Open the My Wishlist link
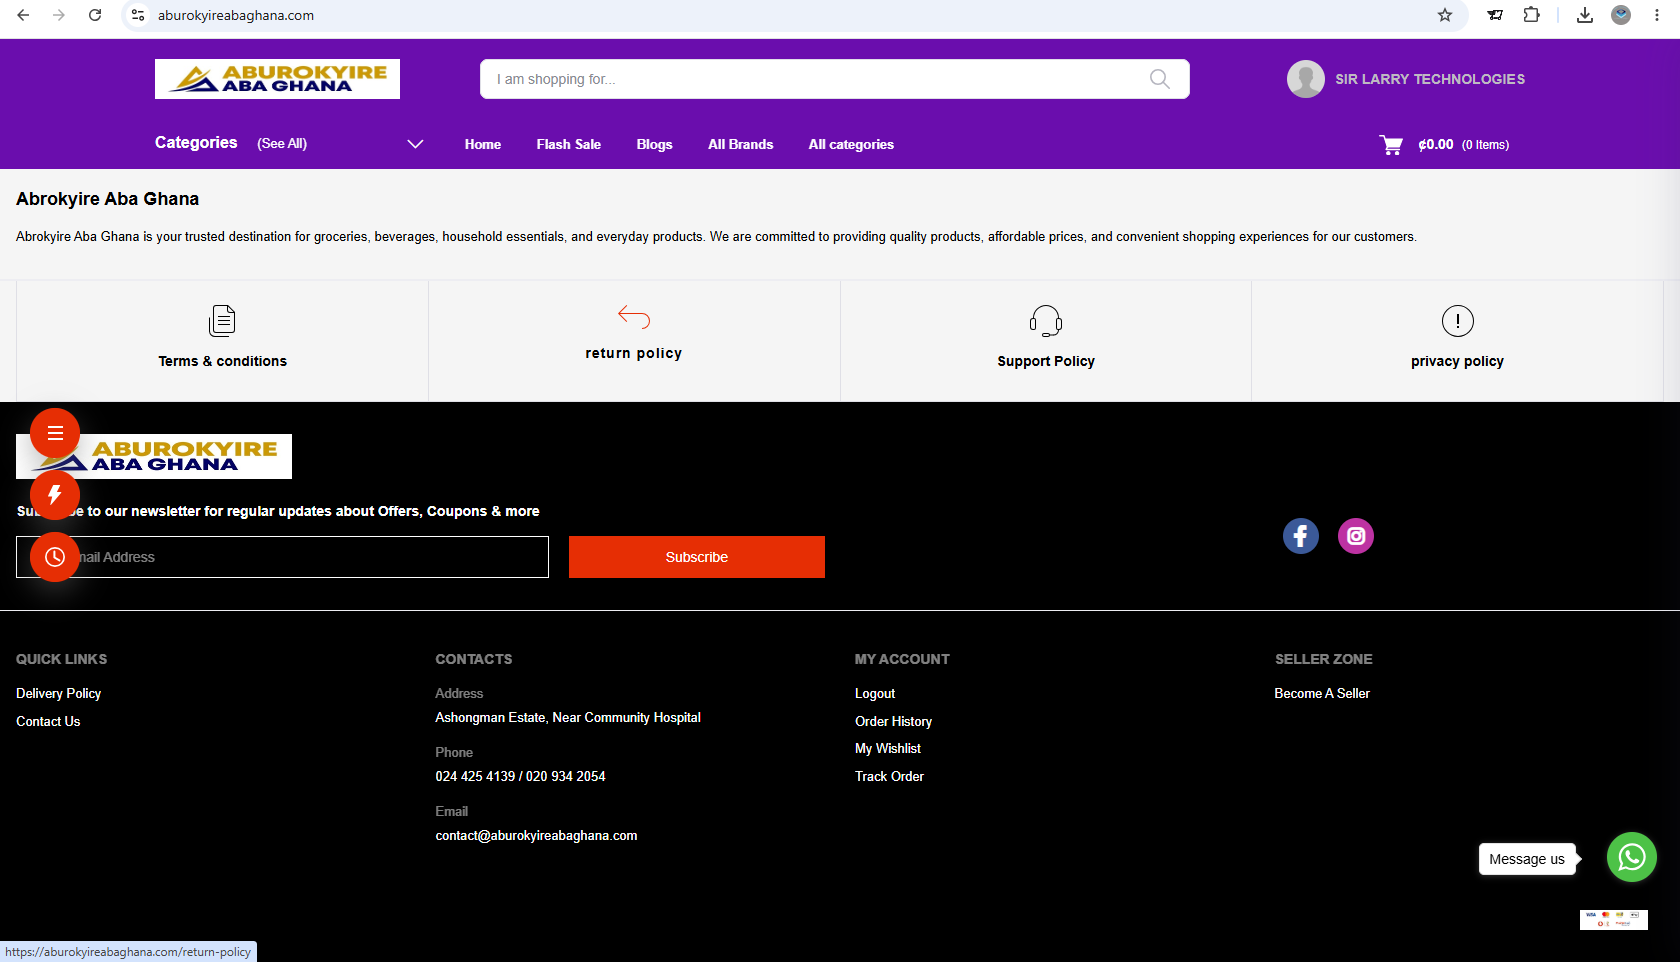 point(888,748)
